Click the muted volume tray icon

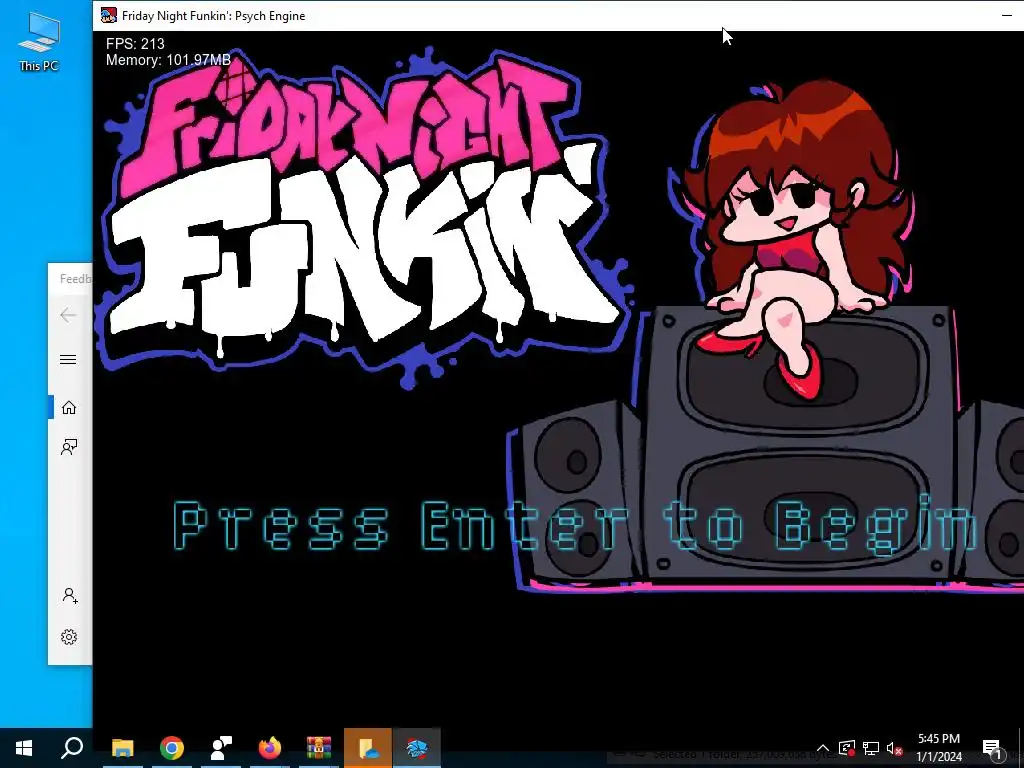point(894,748)
